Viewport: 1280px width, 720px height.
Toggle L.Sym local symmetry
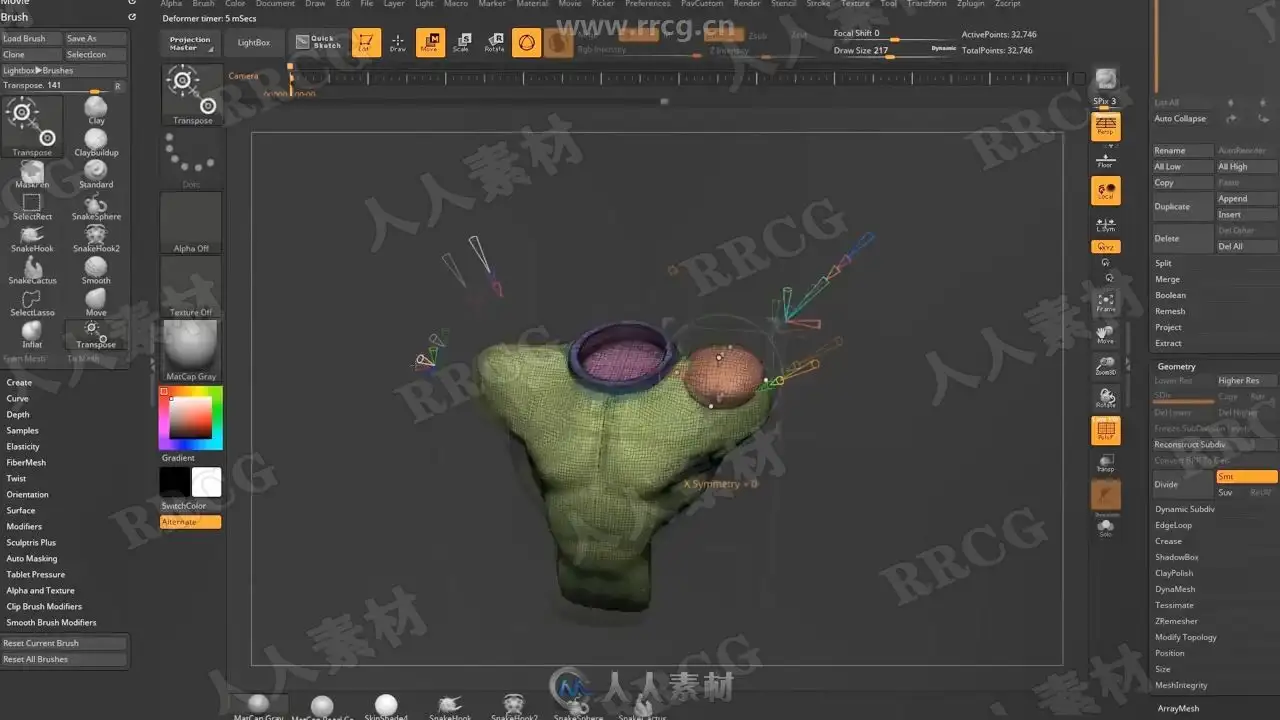pyautogui.click(x=1105, y=224)
